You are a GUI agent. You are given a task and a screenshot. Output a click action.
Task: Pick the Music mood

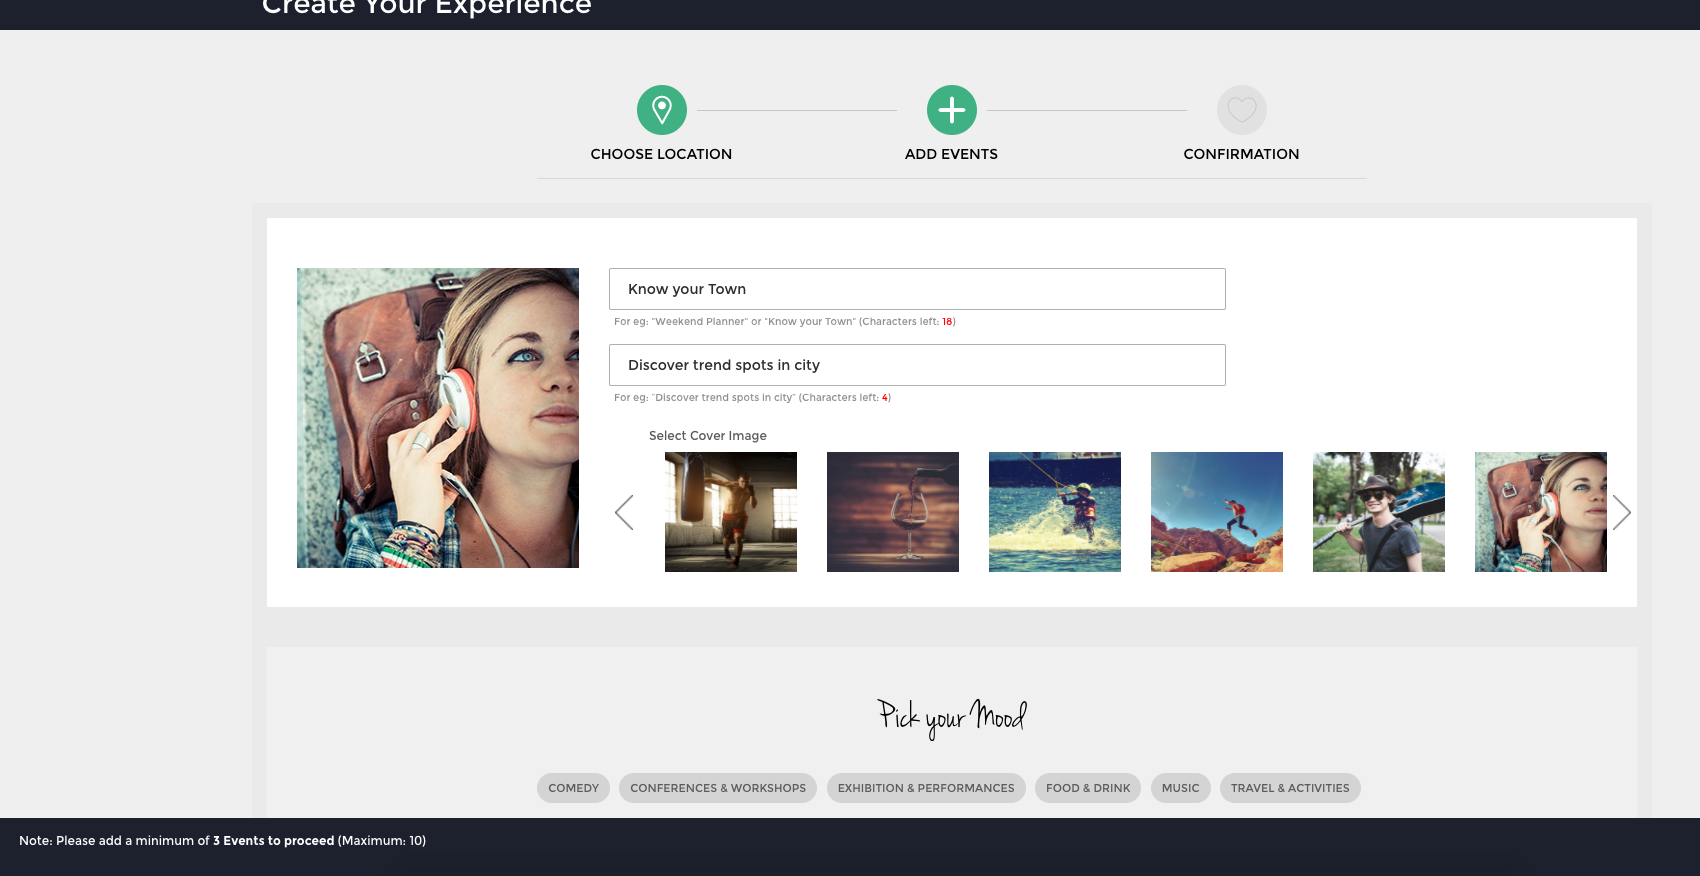[x=1180, y=788]
